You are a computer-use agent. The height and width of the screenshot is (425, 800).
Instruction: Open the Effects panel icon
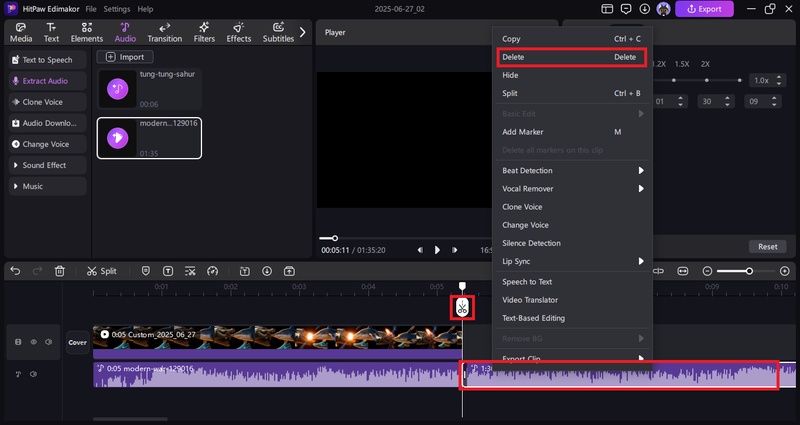238,32
